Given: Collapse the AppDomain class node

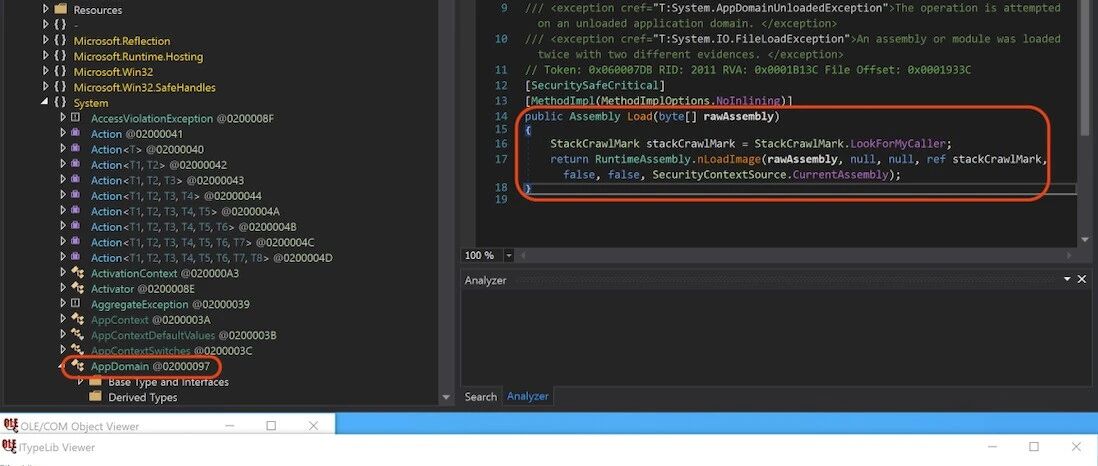Looking at the screenshot, I should pyautogui.click(x=63, y=366).
